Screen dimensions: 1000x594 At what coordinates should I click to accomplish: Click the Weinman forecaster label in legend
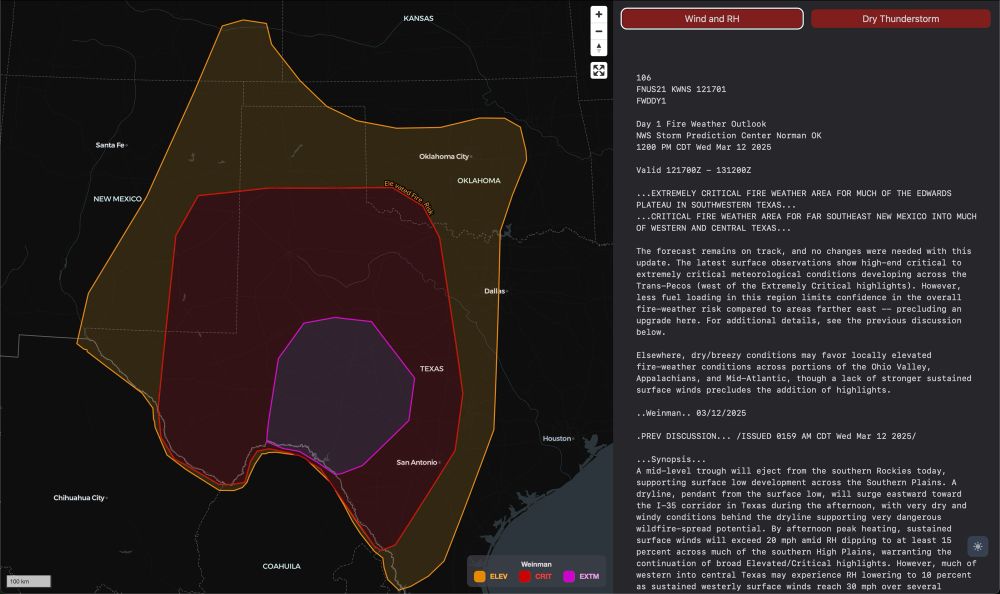(536, 564)
